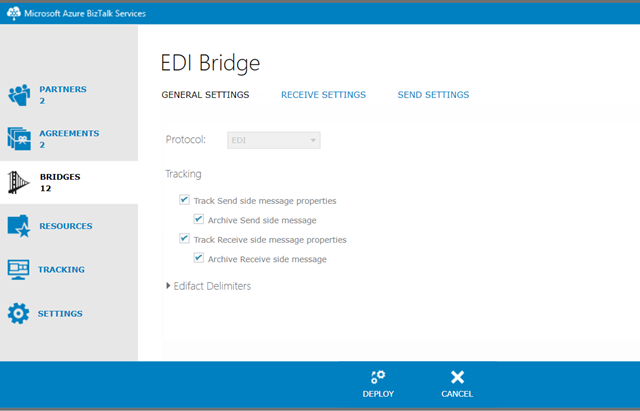Uncheck Track Send side message properties
This screenshot has height=411, width=640.
pos(185,201)
